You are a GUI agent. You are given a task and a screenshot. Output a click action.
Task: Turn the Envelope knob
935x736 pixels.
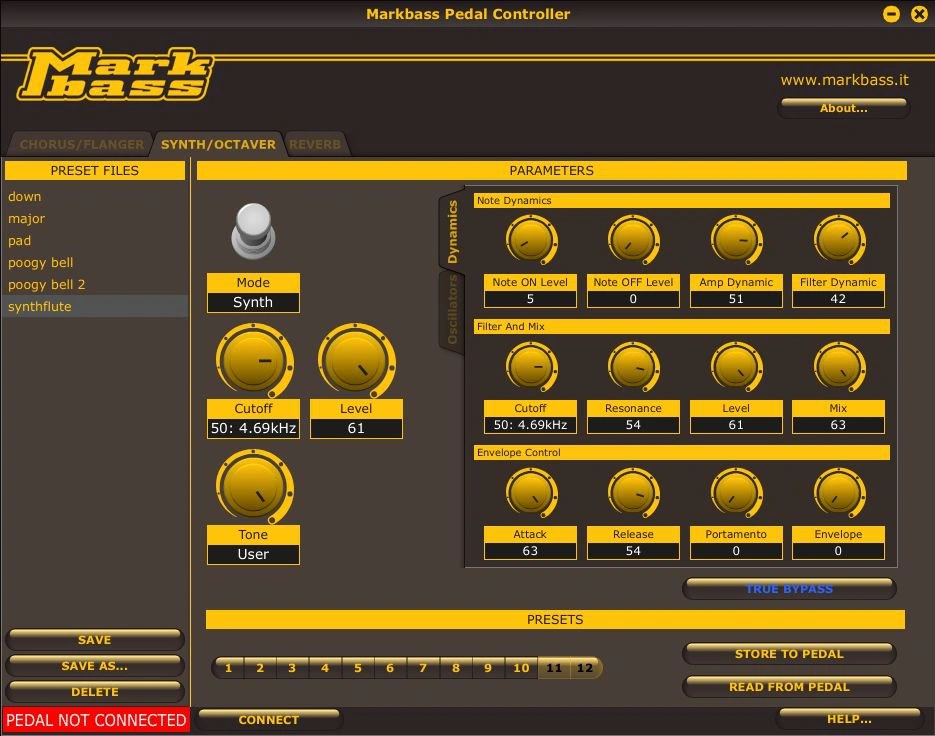click(838, 491)
